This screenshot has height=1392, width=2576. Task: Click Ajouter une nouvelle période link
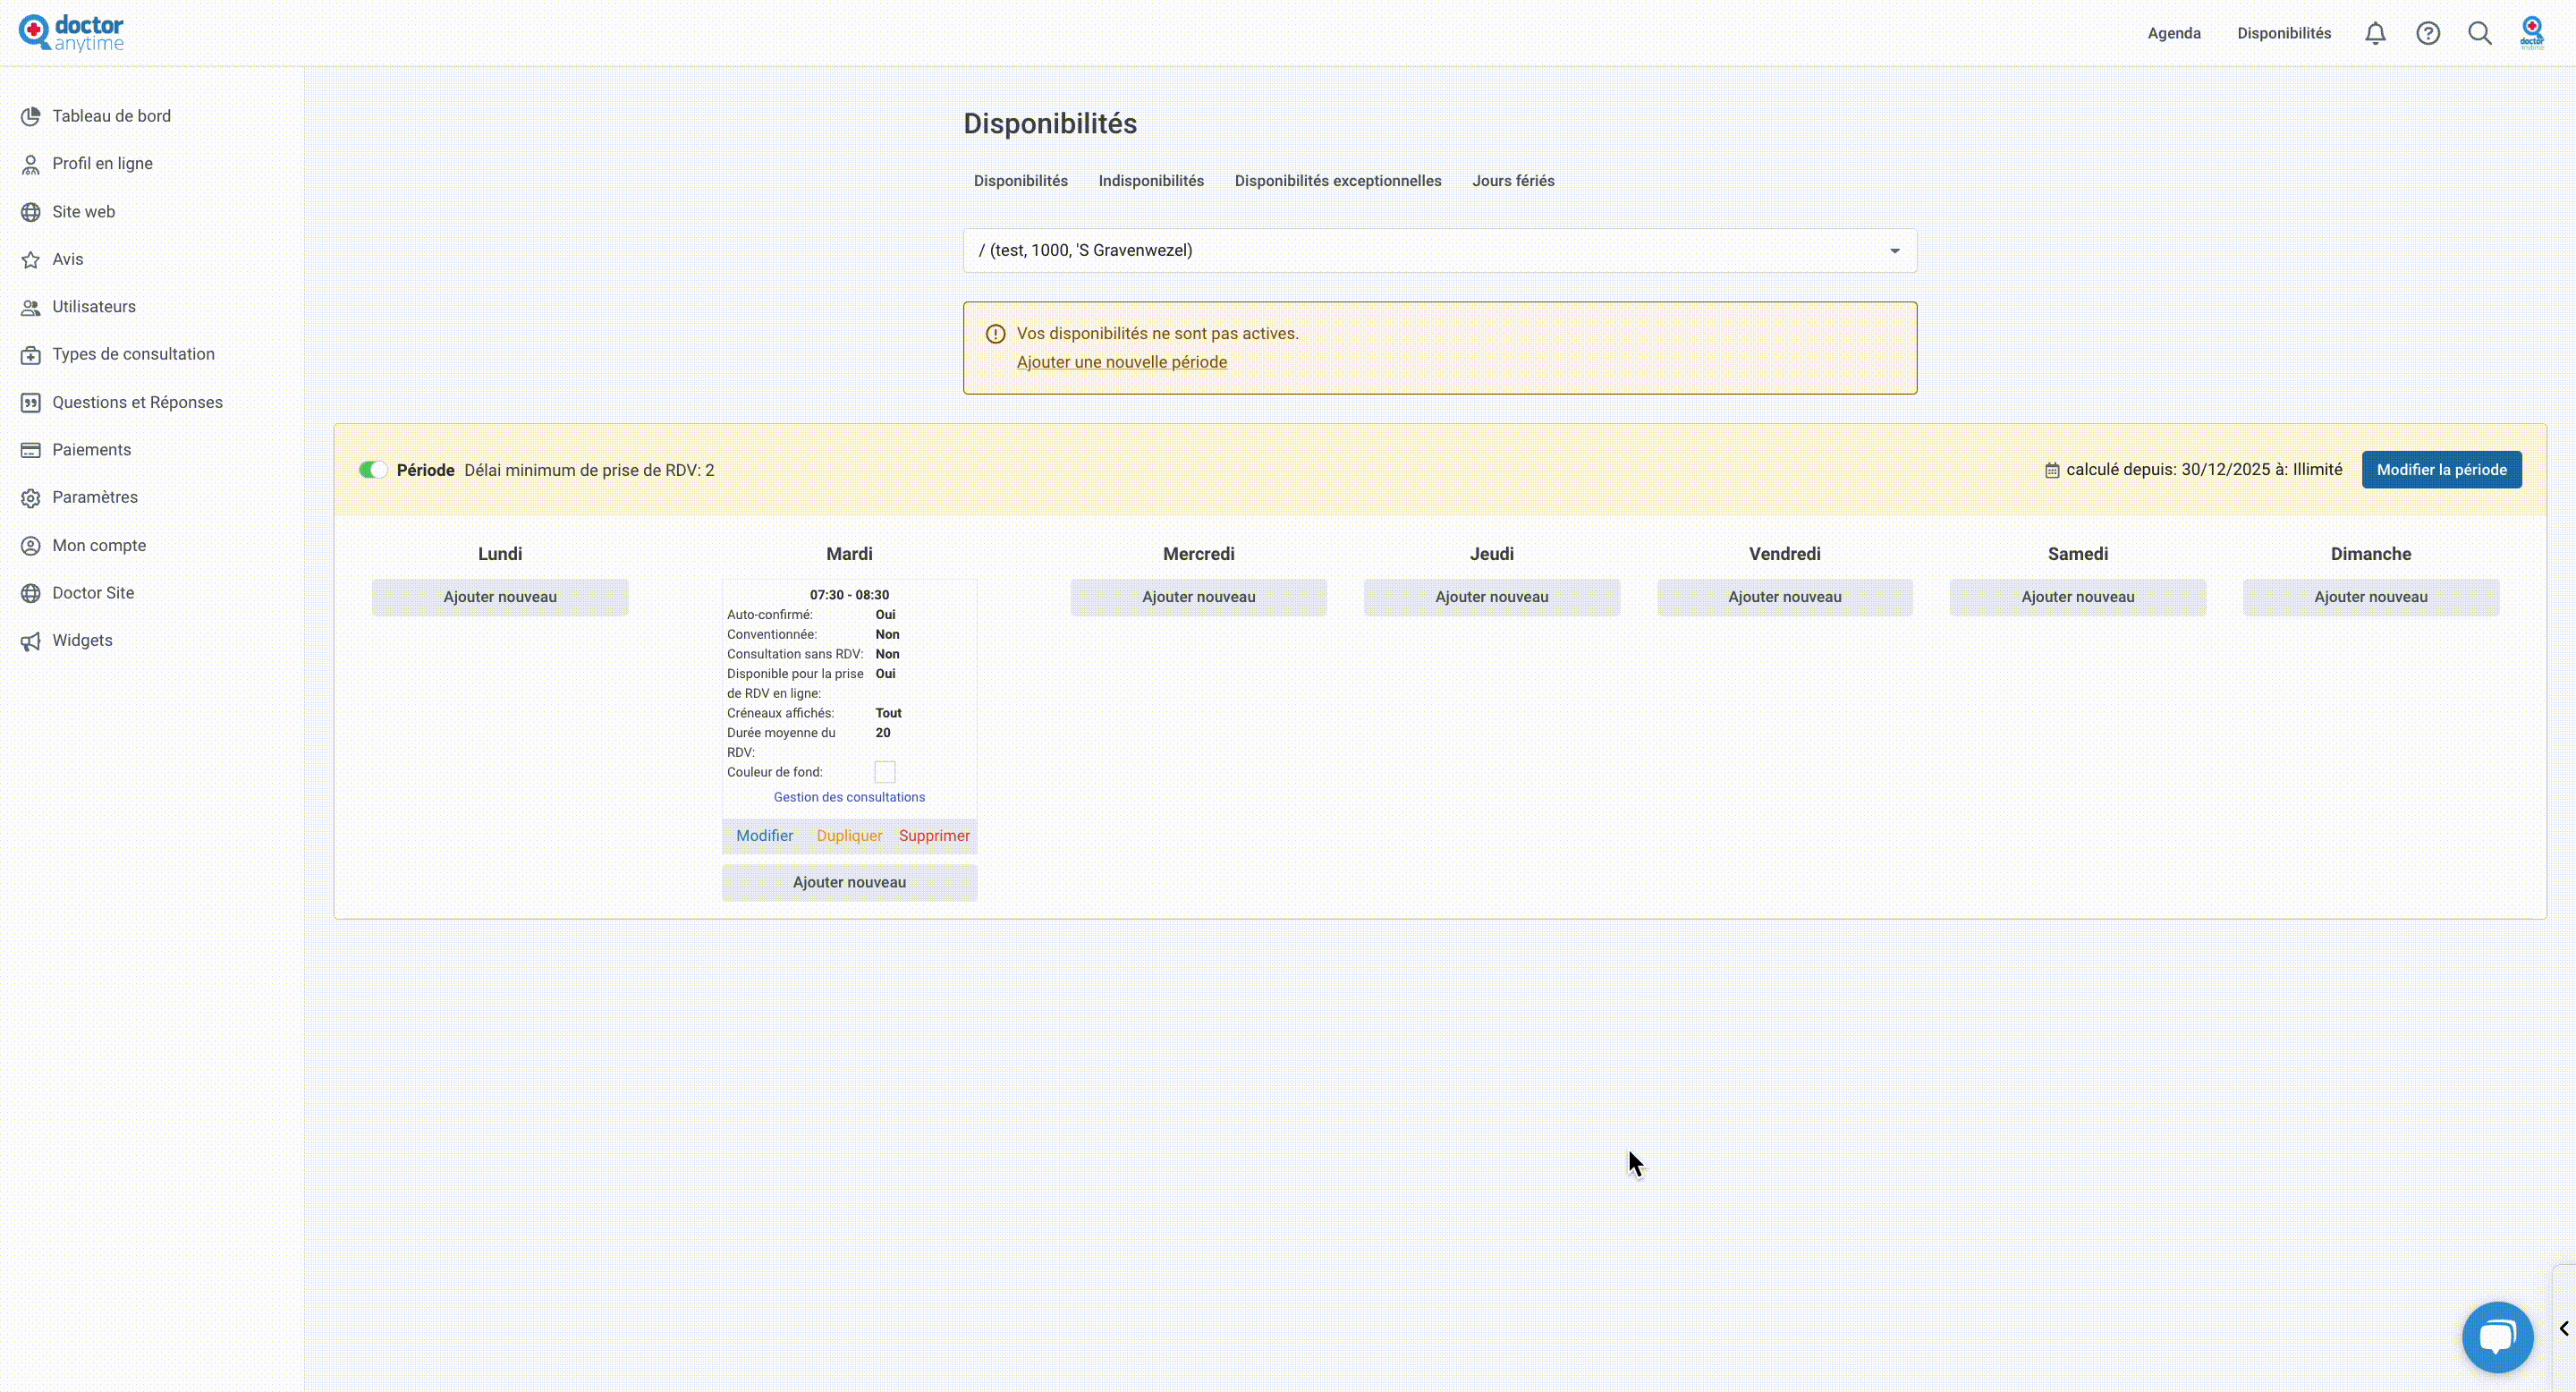click(1121, 362)
